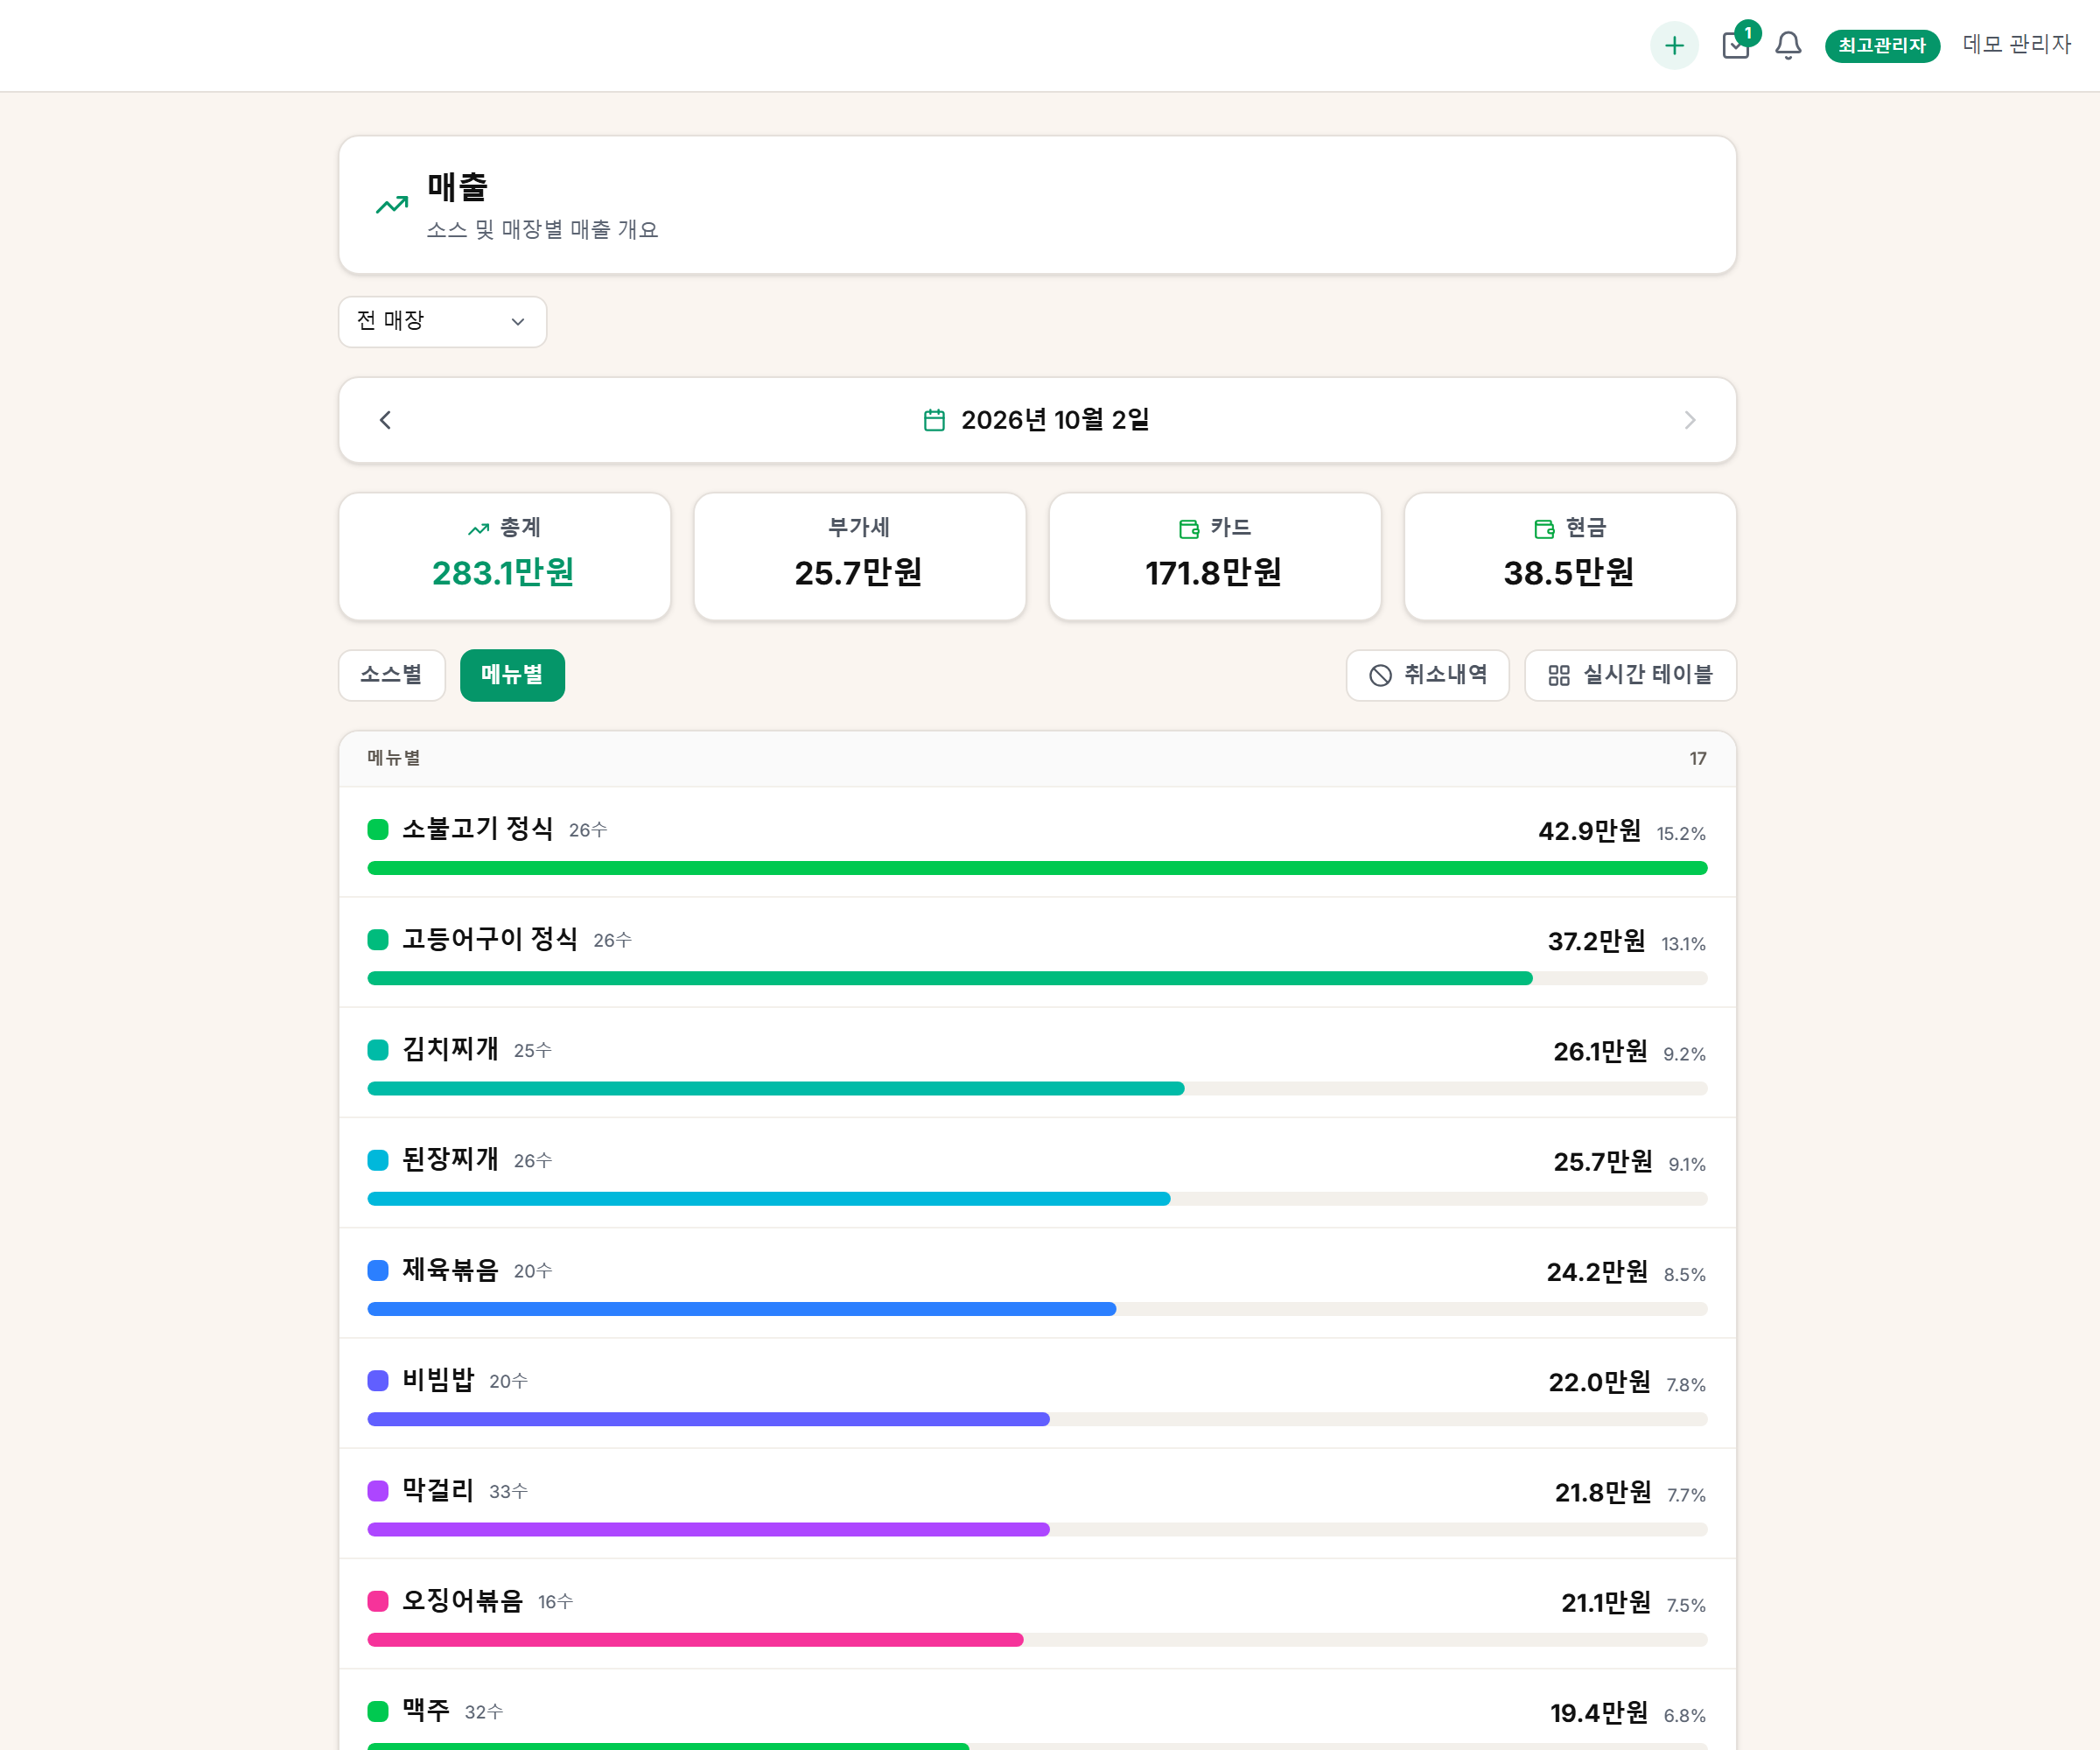Screen dimensions: 2100x1750
Task: Click the 맥주 menu row name
Action: coord(426,1710)
